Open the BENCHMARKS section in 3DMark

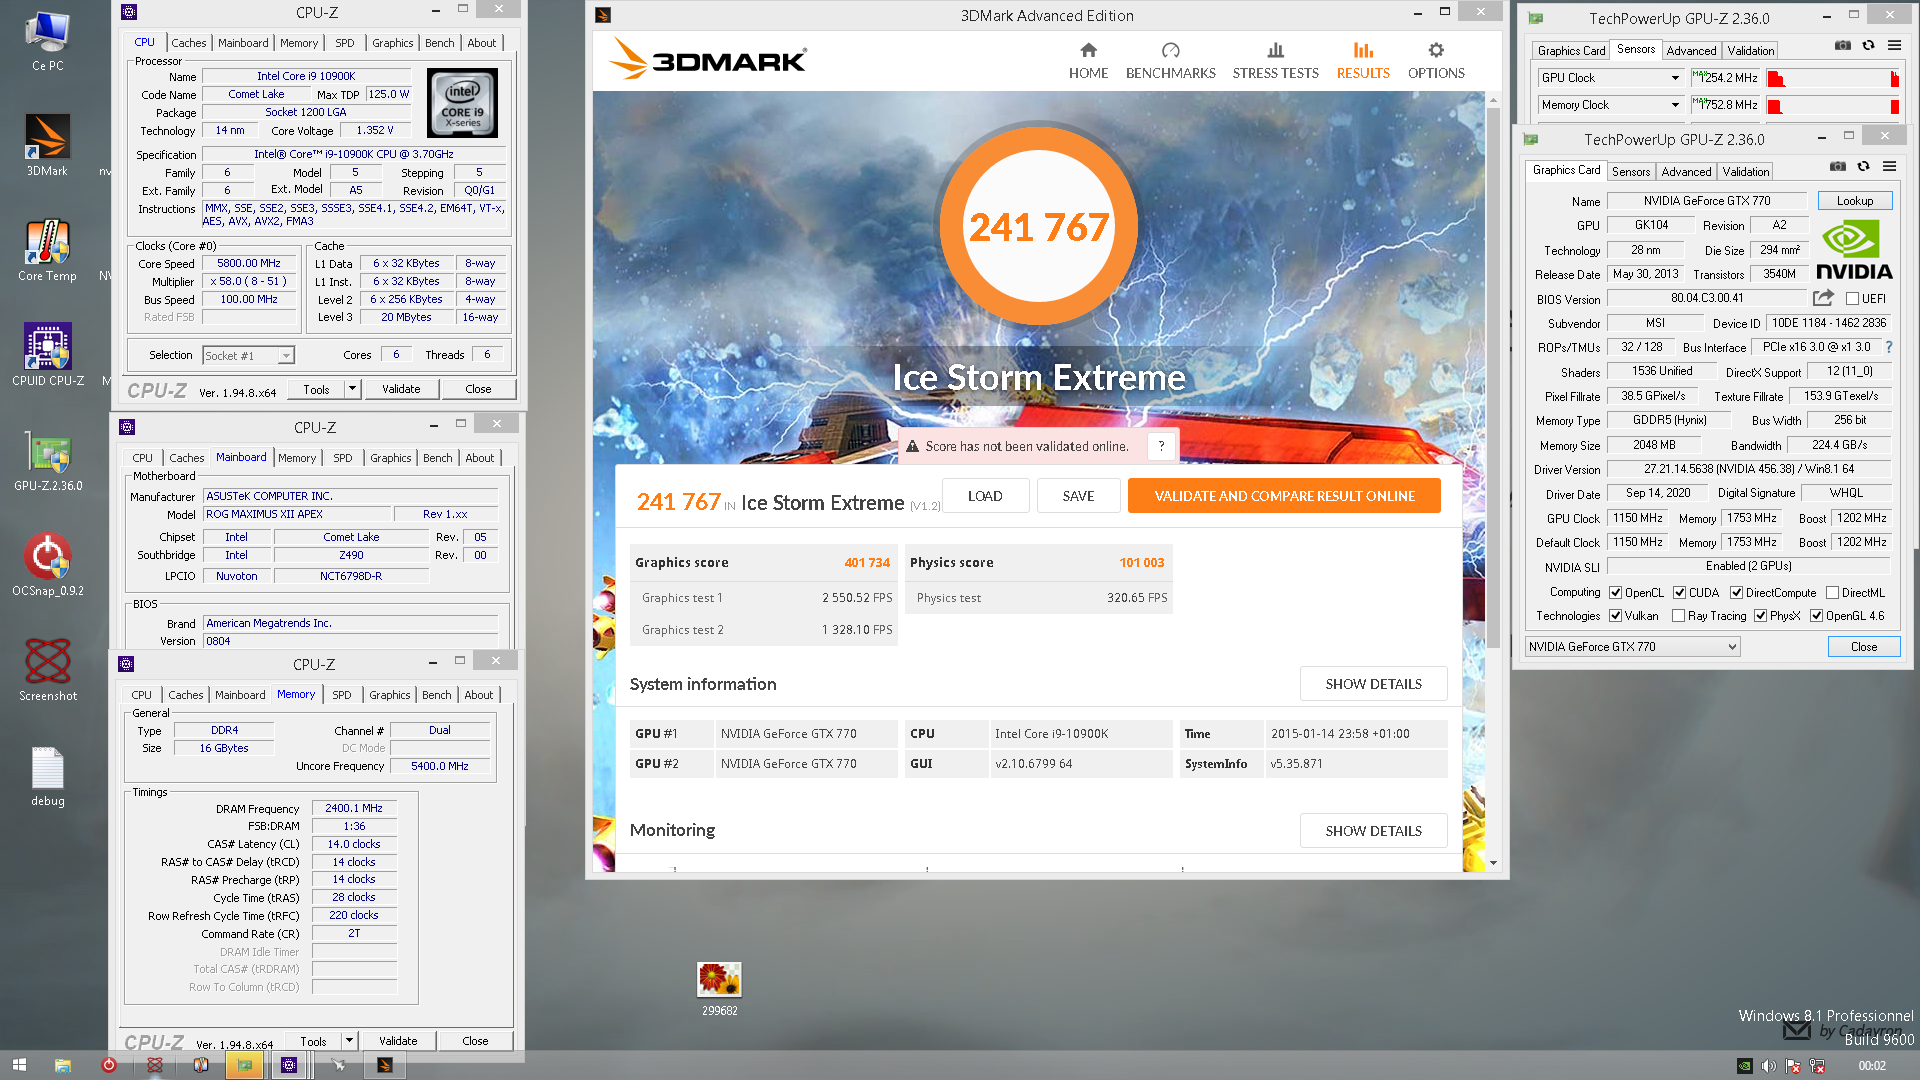pos(1170,61)
